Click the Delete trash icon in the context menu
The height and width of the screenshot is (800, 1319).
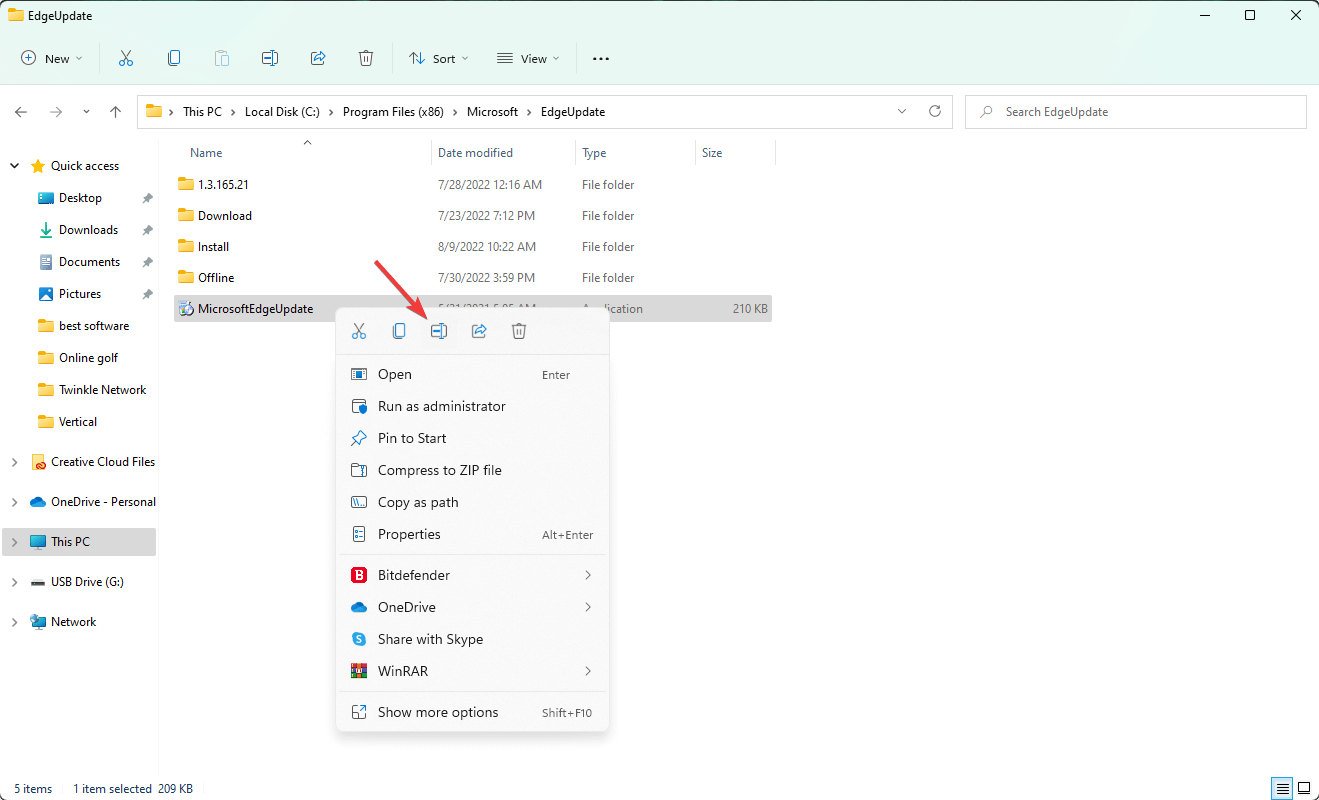(x=519, y=330)
